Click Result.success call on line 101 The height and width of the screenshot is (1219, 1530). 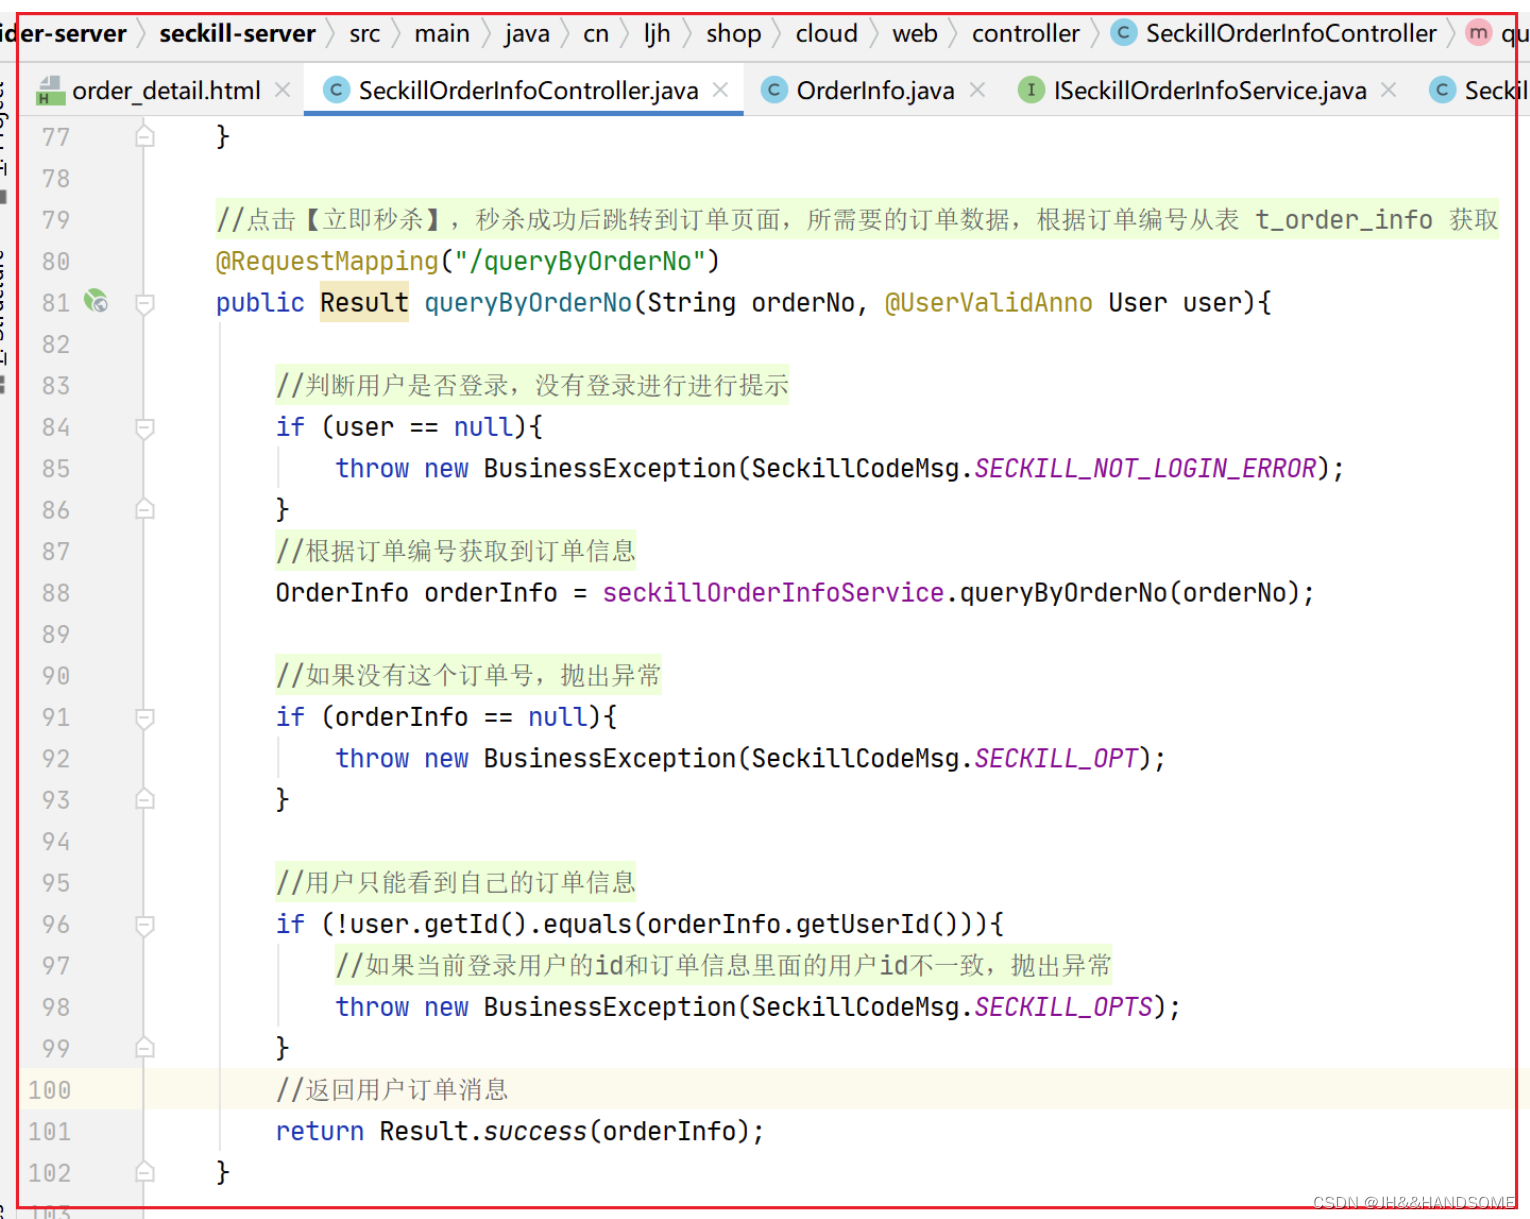click(482, 1131)
